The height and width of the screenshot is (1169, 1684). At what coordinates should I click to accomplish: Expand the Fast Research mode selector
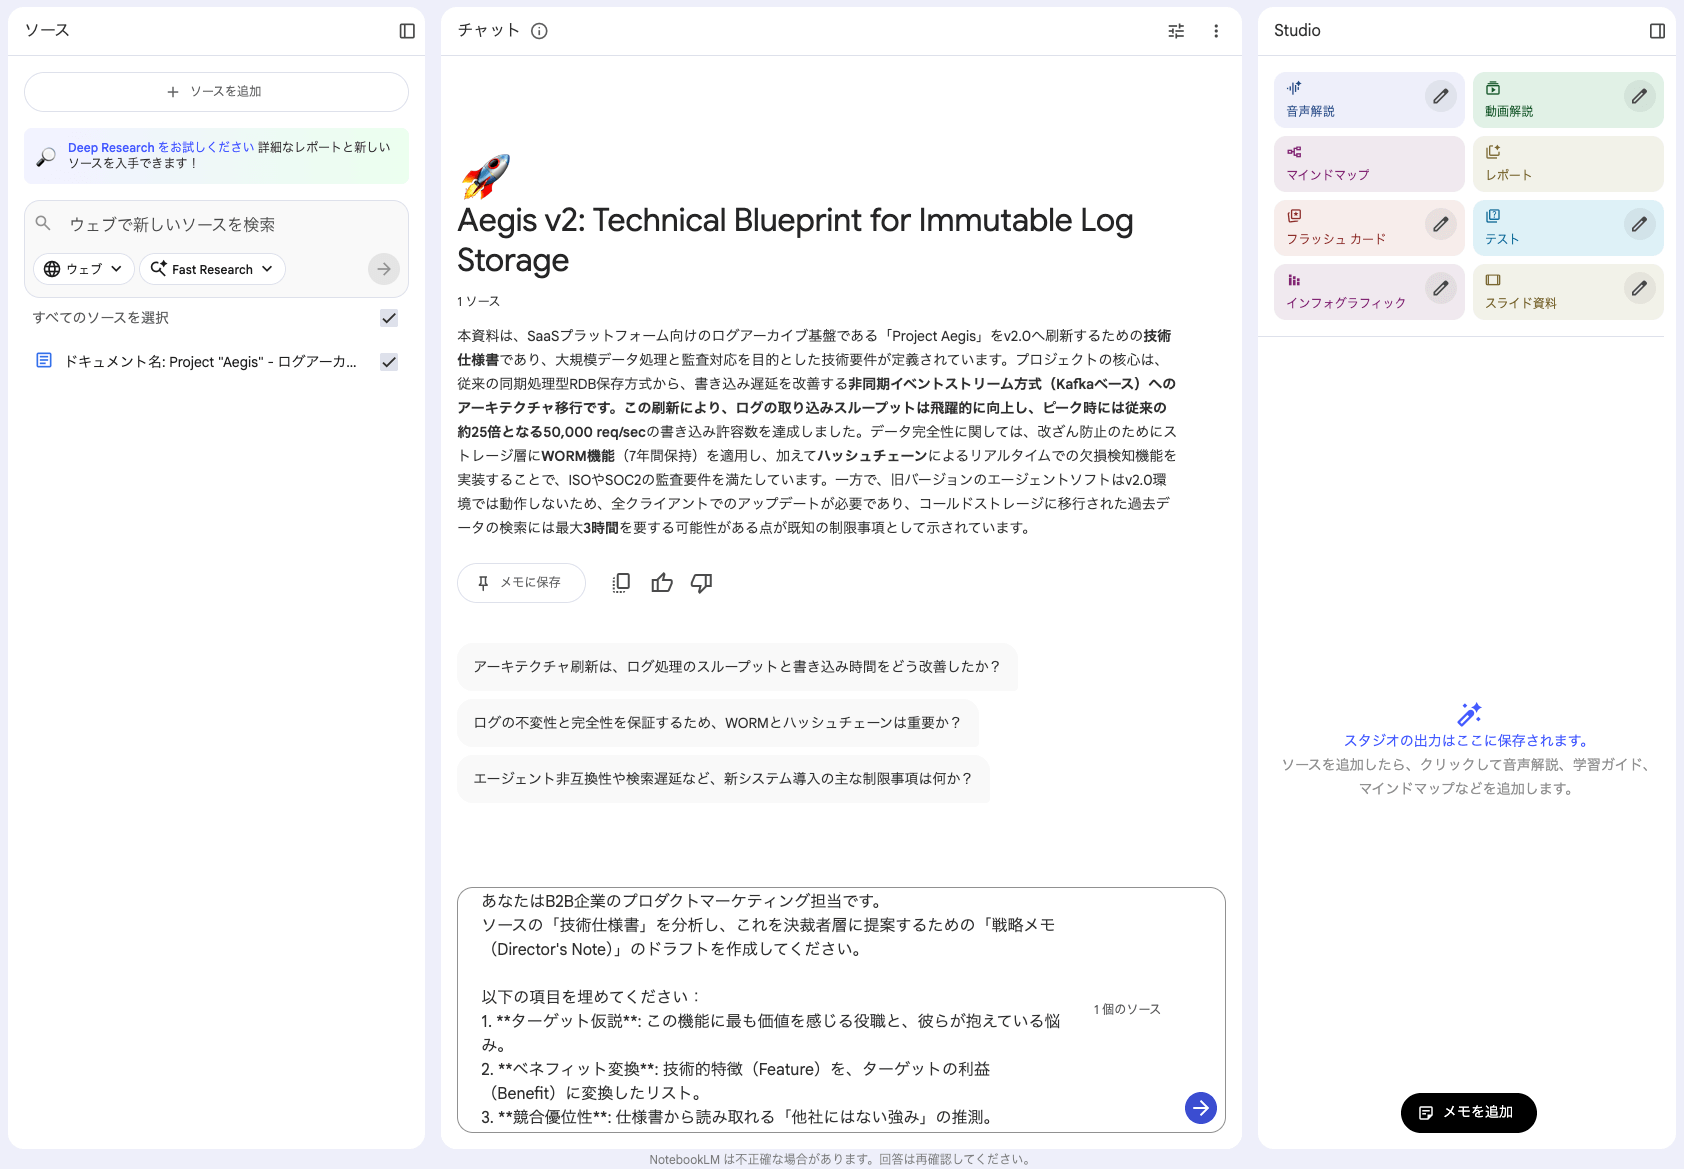[x=212, y=268]
